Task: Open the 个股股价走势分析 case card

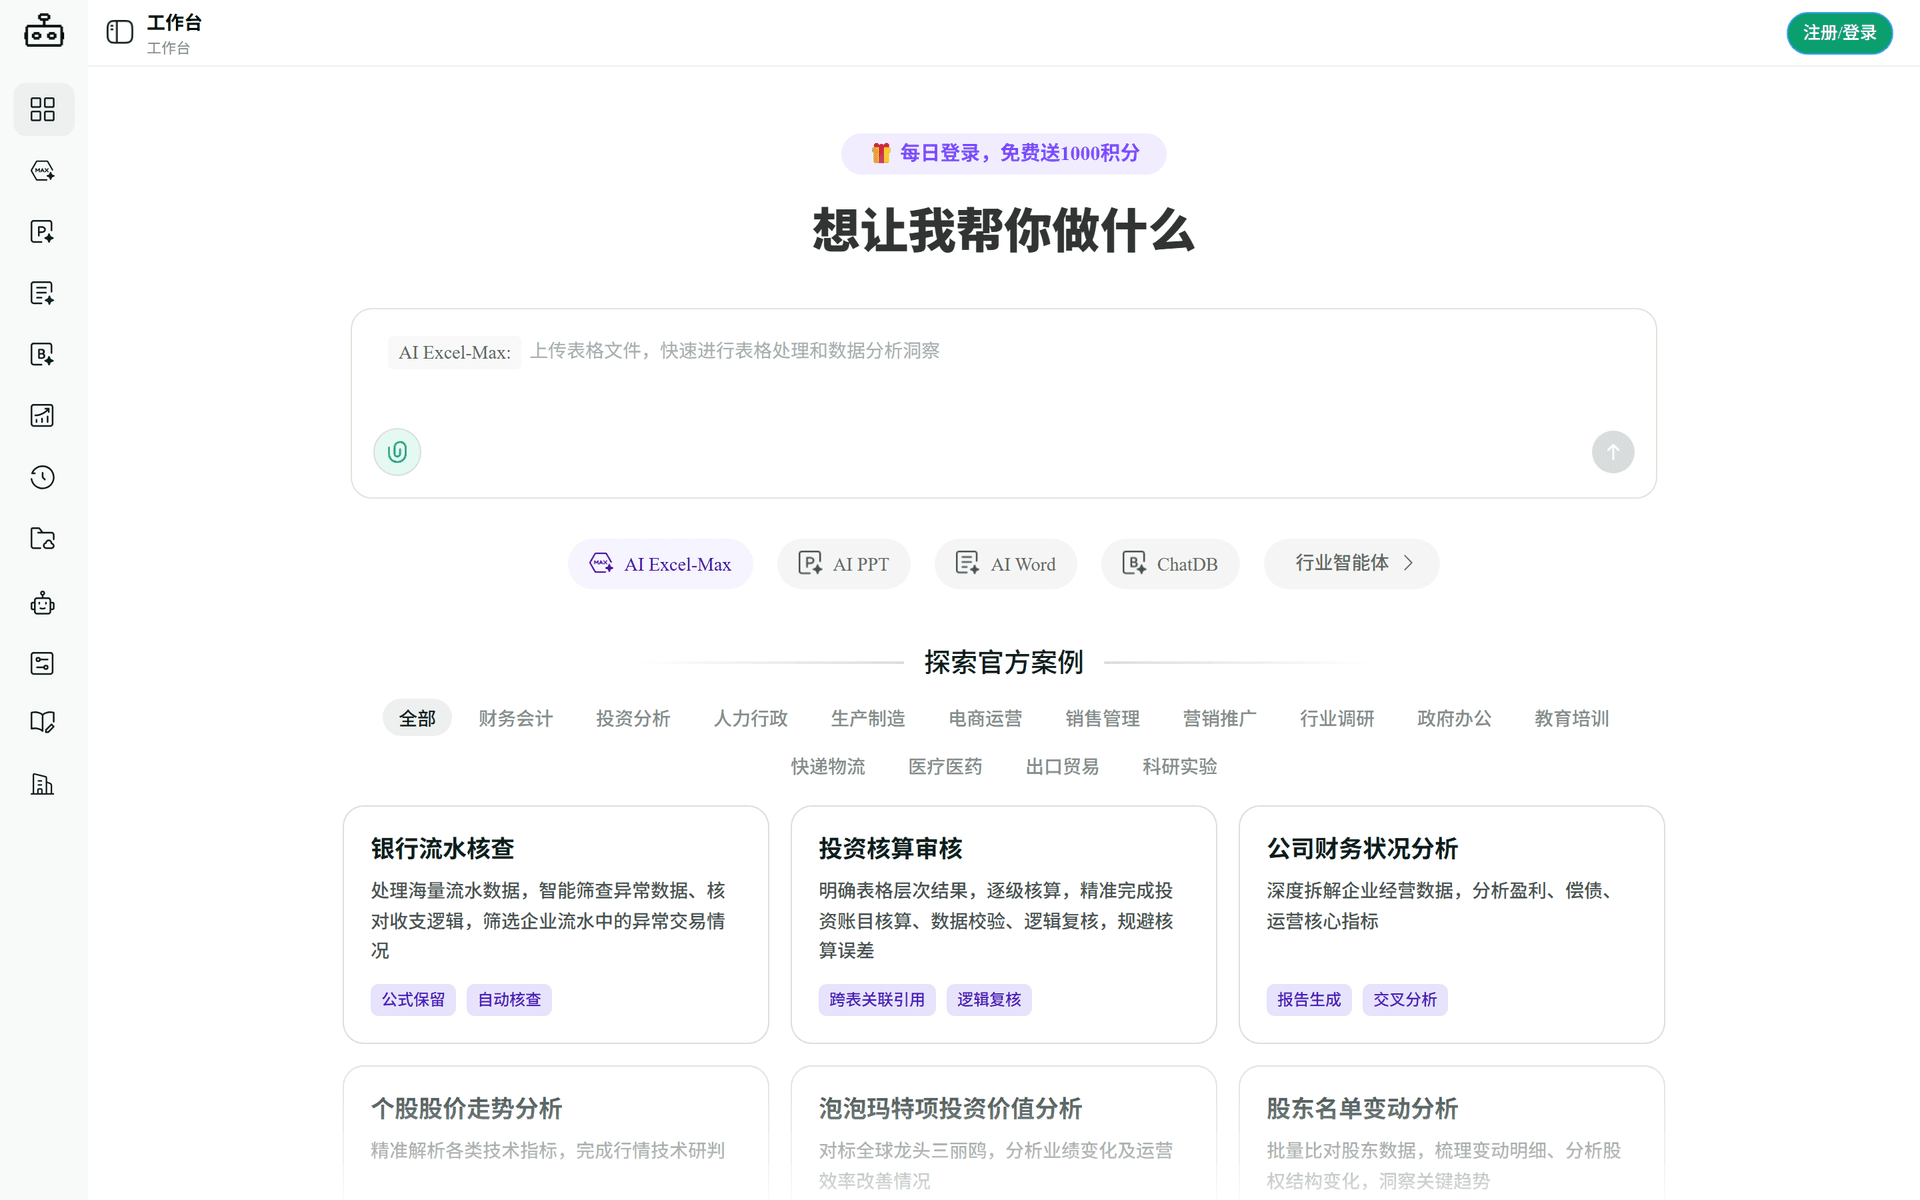Action: 556,1132
